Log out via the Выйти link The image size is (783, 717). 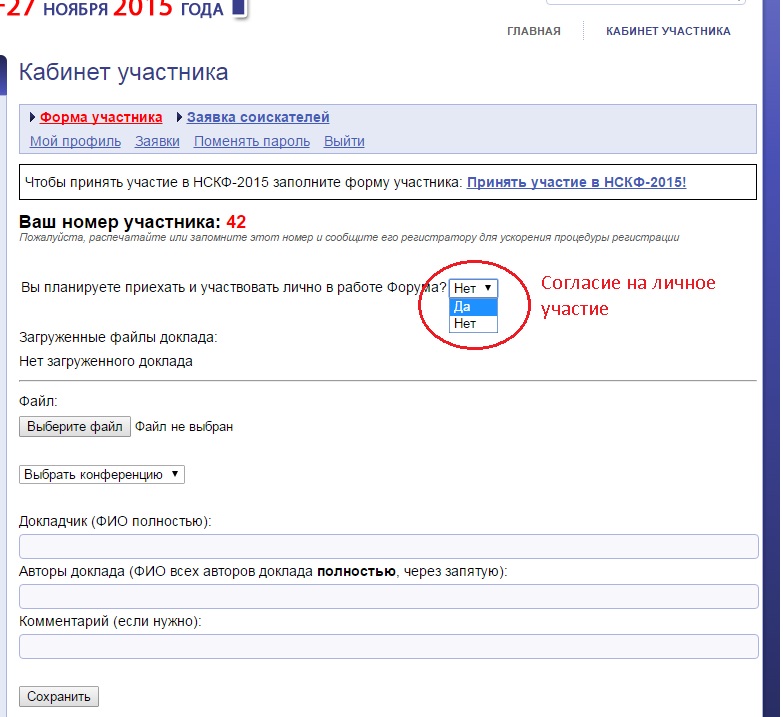(x=344, y=141)
